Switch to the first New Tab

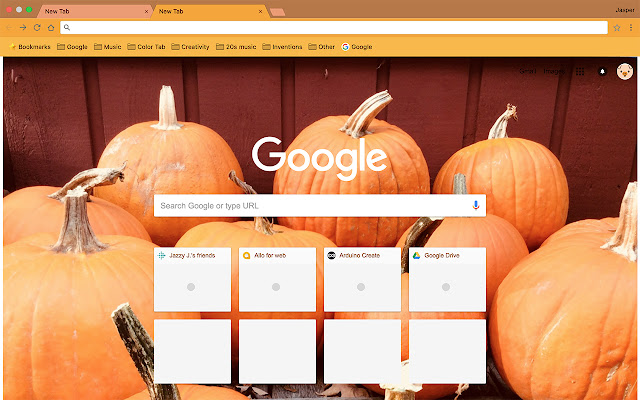pyautogui.click(x=94, y=11)
